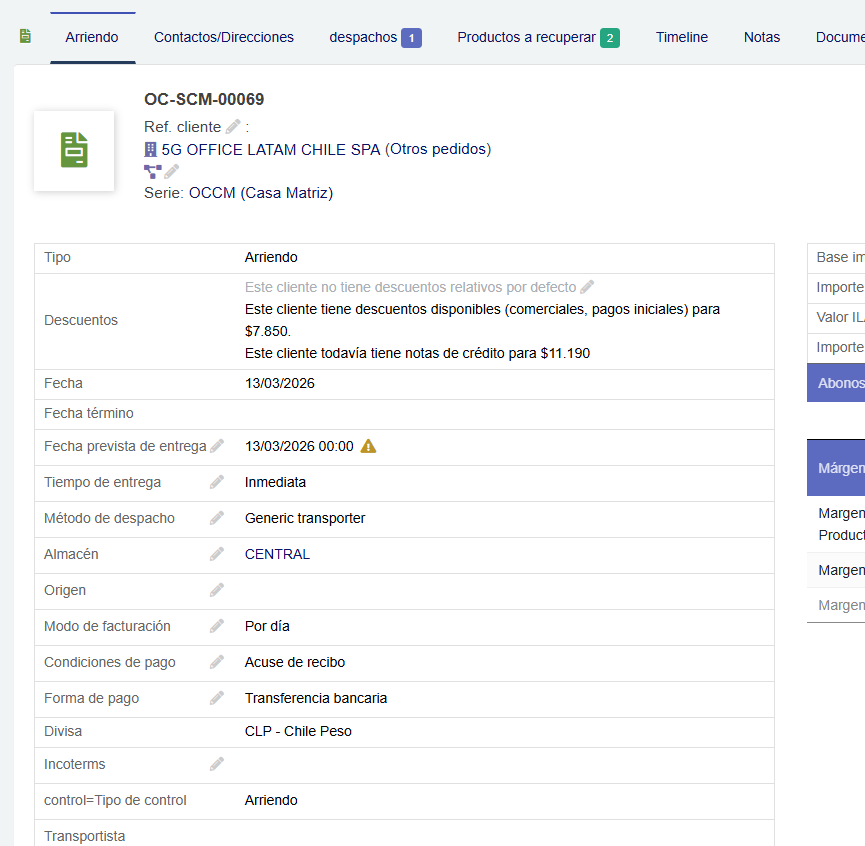Open Contactos/Direcciones tab
Screen dimensions: 865x846
tap(224, 37)
